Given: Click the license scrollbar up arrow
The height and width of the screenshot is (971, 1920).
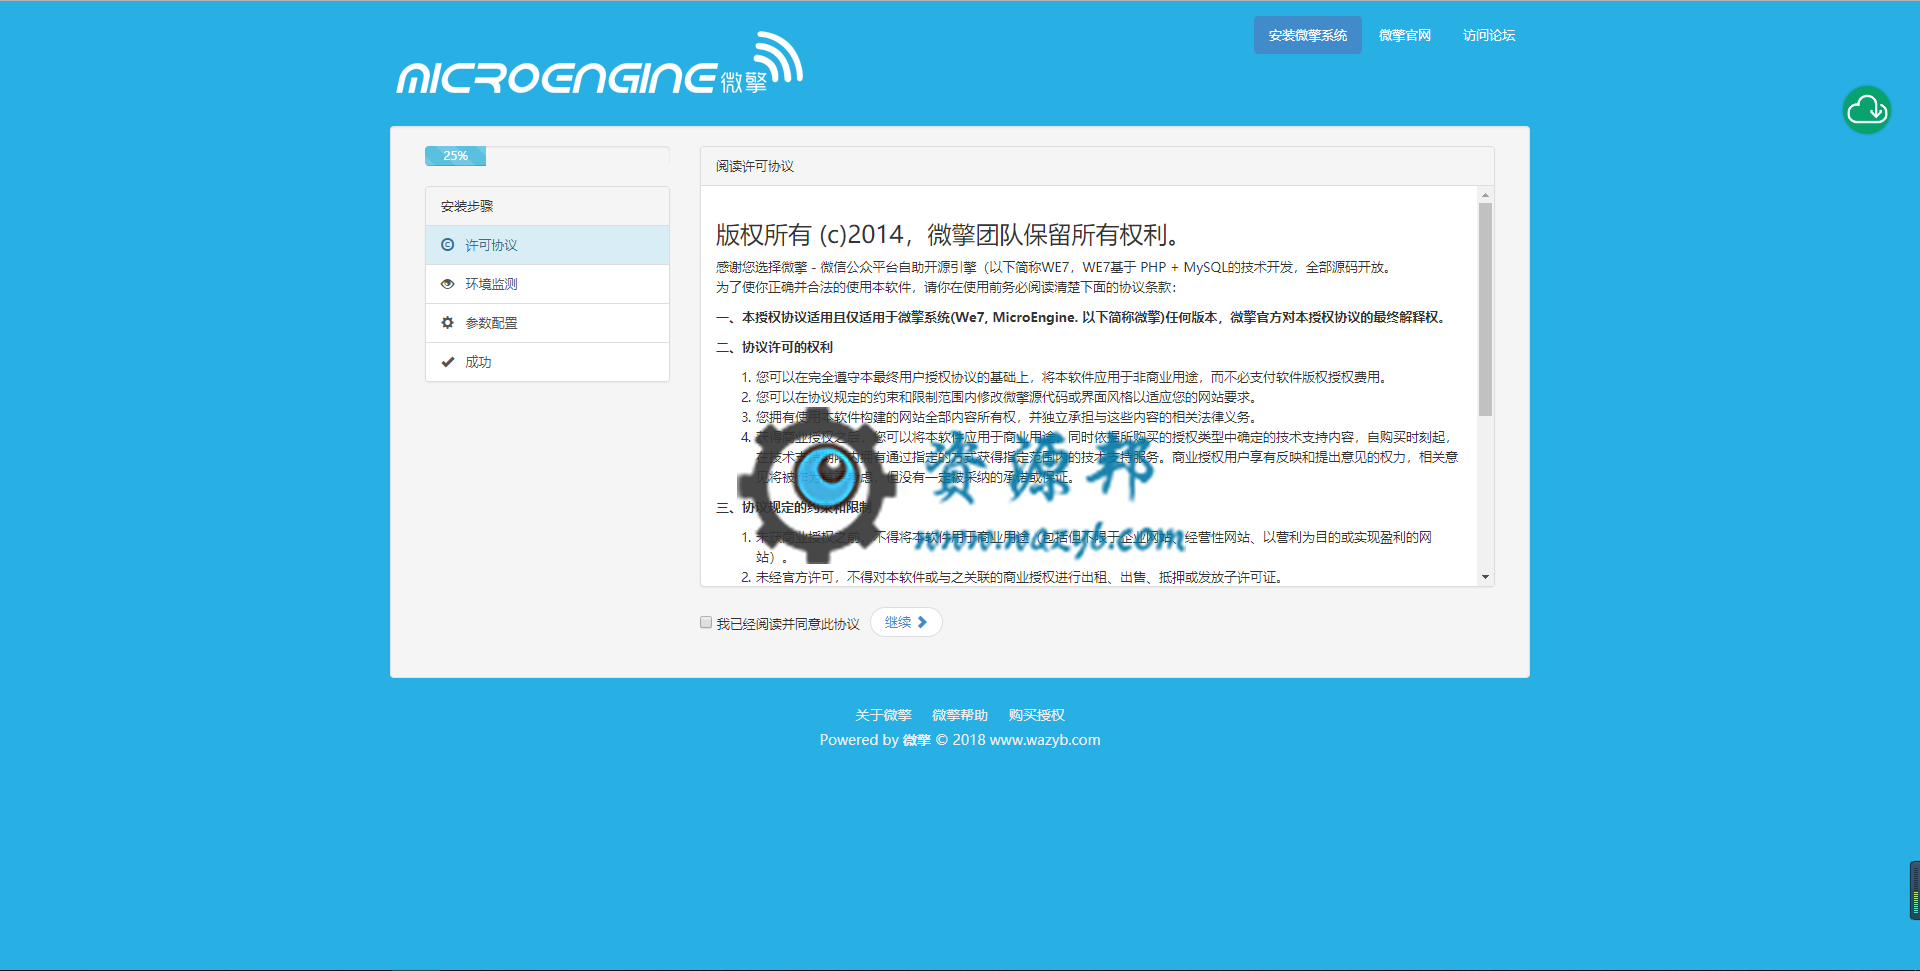Looking at the screenshot, I should pos(1485,195).
